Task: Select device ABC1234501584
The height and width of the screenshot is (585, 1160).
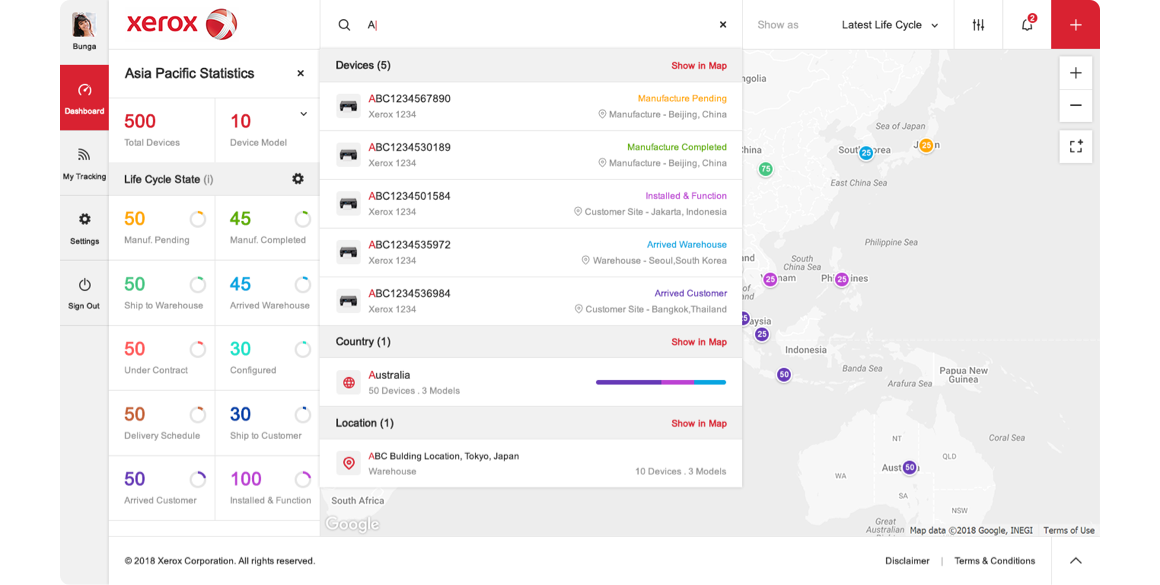Action: (x=530, y=204)
